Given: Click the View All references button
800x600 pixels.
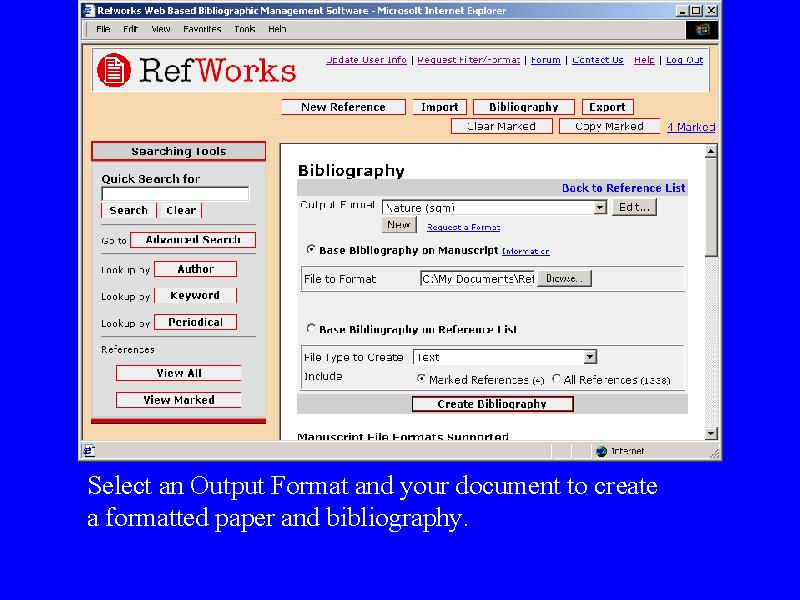Looking at the screenshot, I should 179,373.
